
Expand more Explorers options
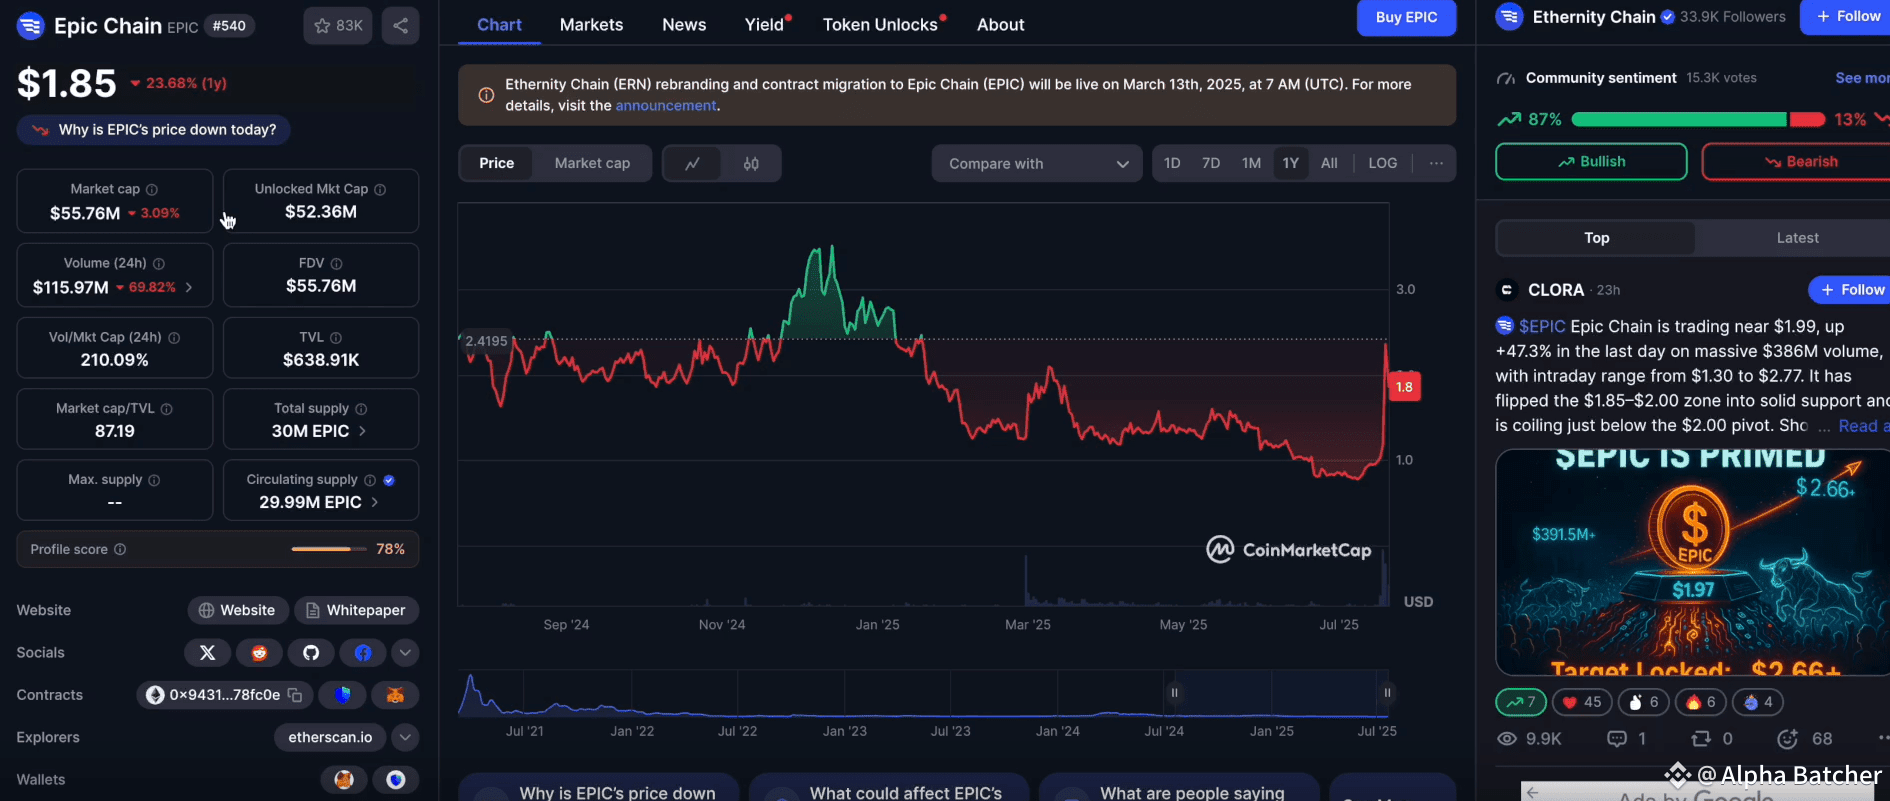pyautogui.click(x=405, y=738)
